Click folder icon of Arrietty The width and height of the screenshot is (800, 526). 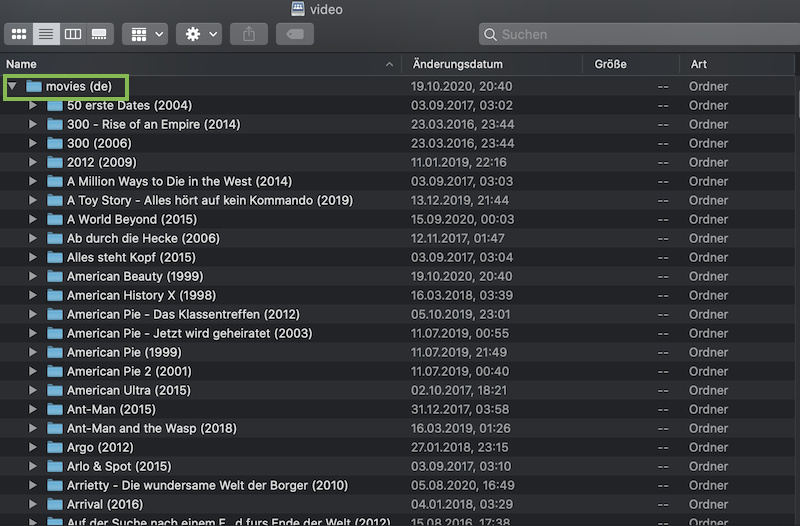coord(55,485)
